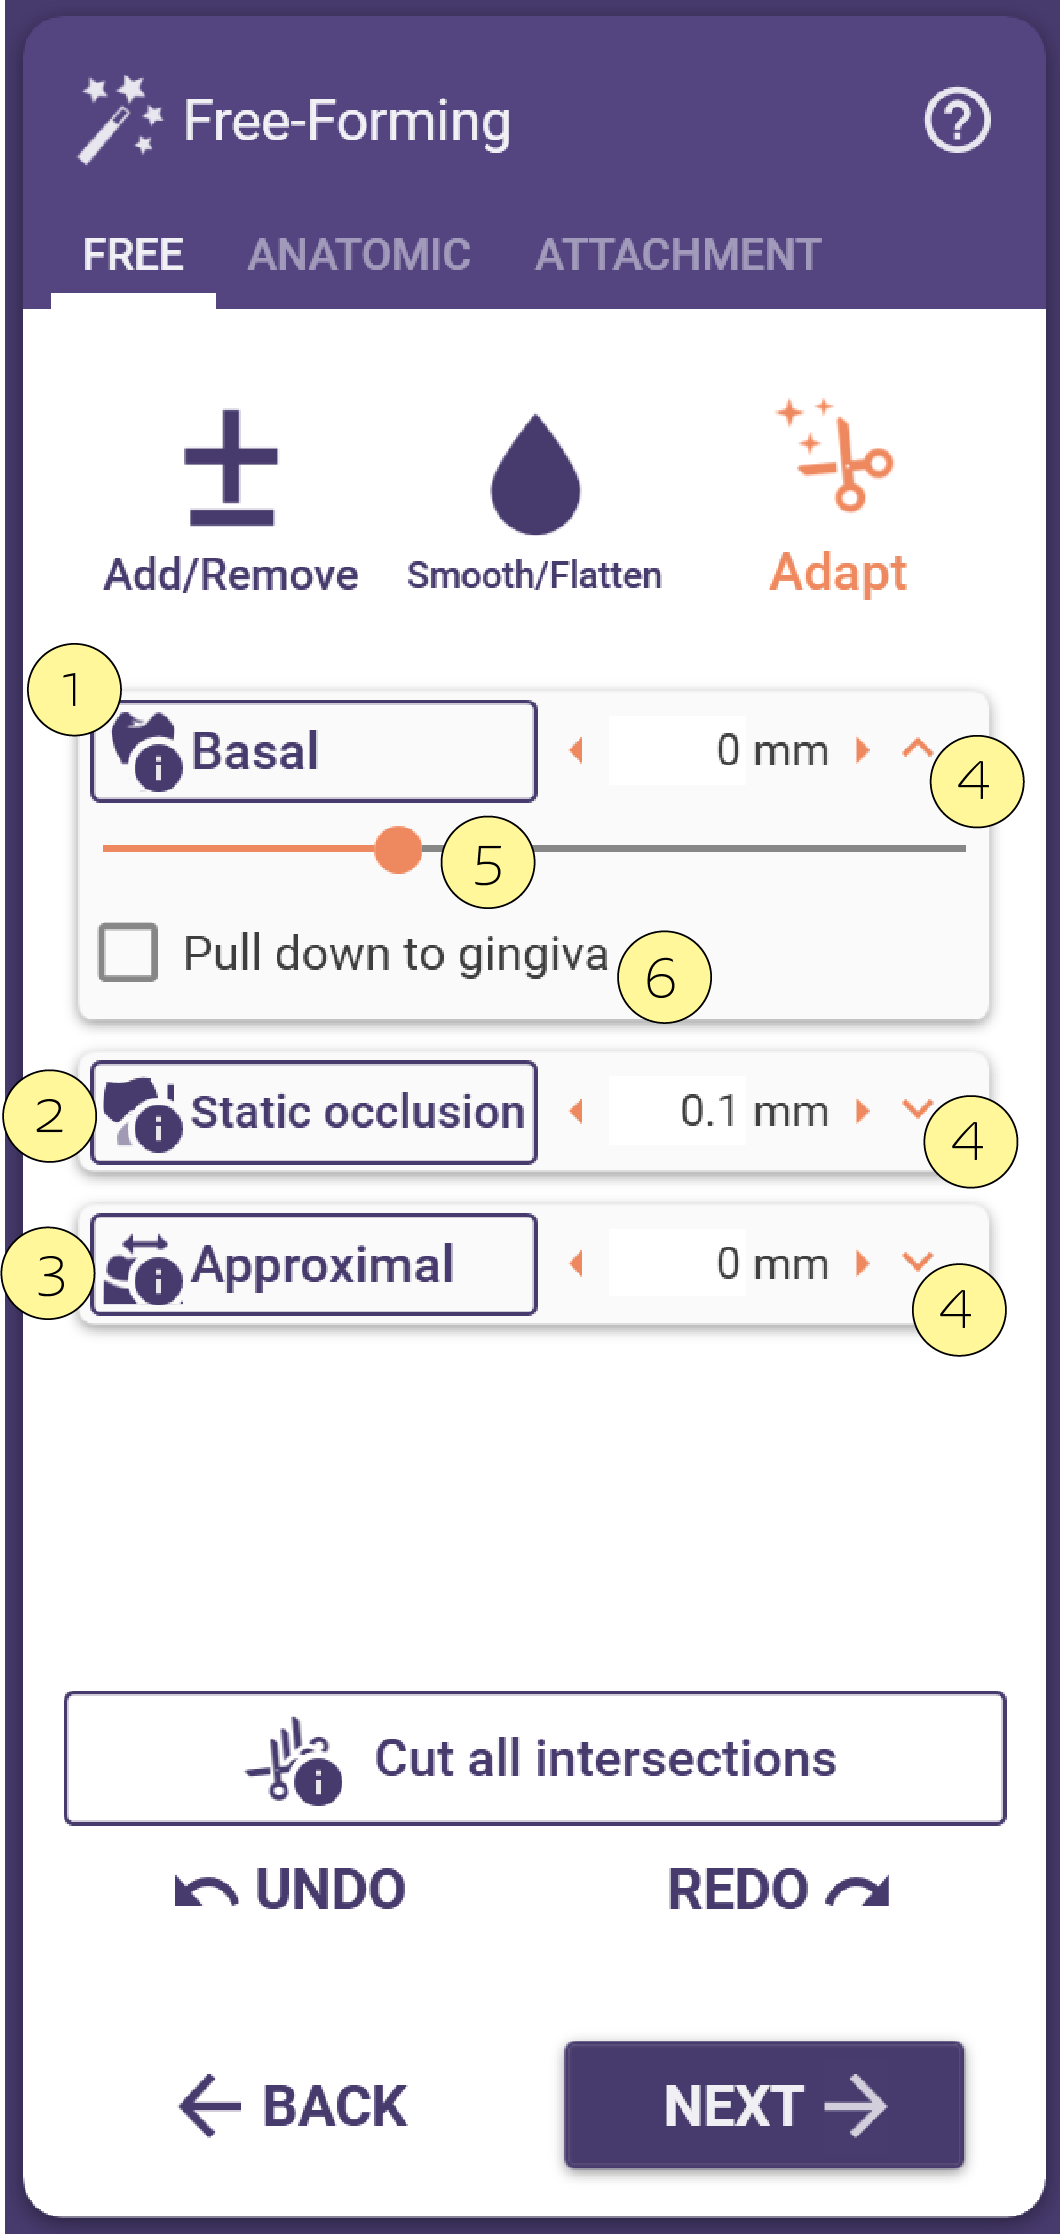Click the NEXT button

coord(764,2105)
